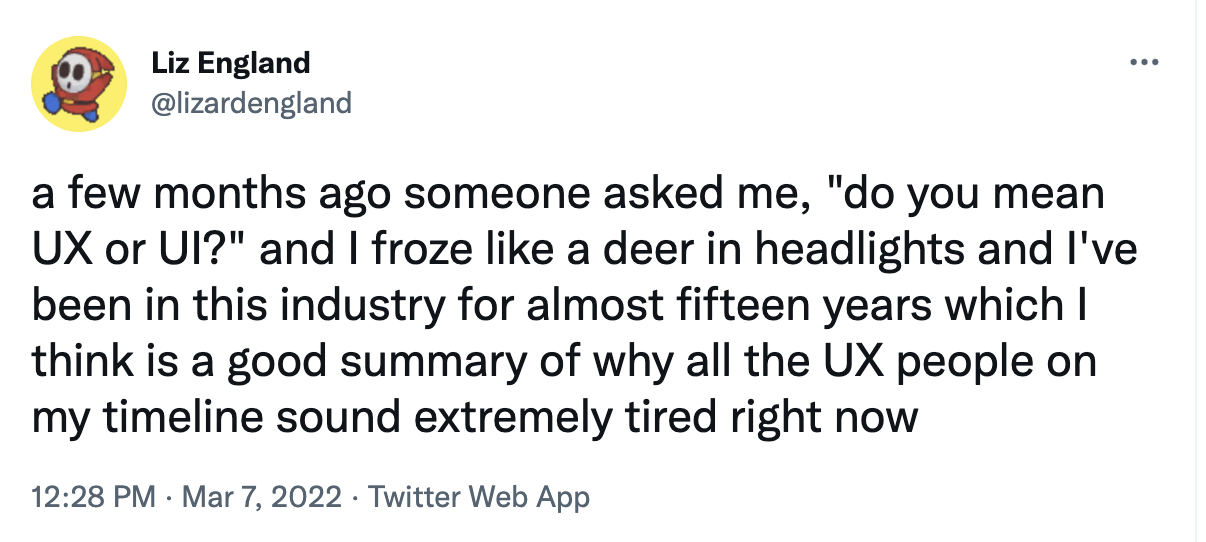Click the Mar 7, 2022 date
This screenshot has height=542, width=1206.
tap(262, 497)
